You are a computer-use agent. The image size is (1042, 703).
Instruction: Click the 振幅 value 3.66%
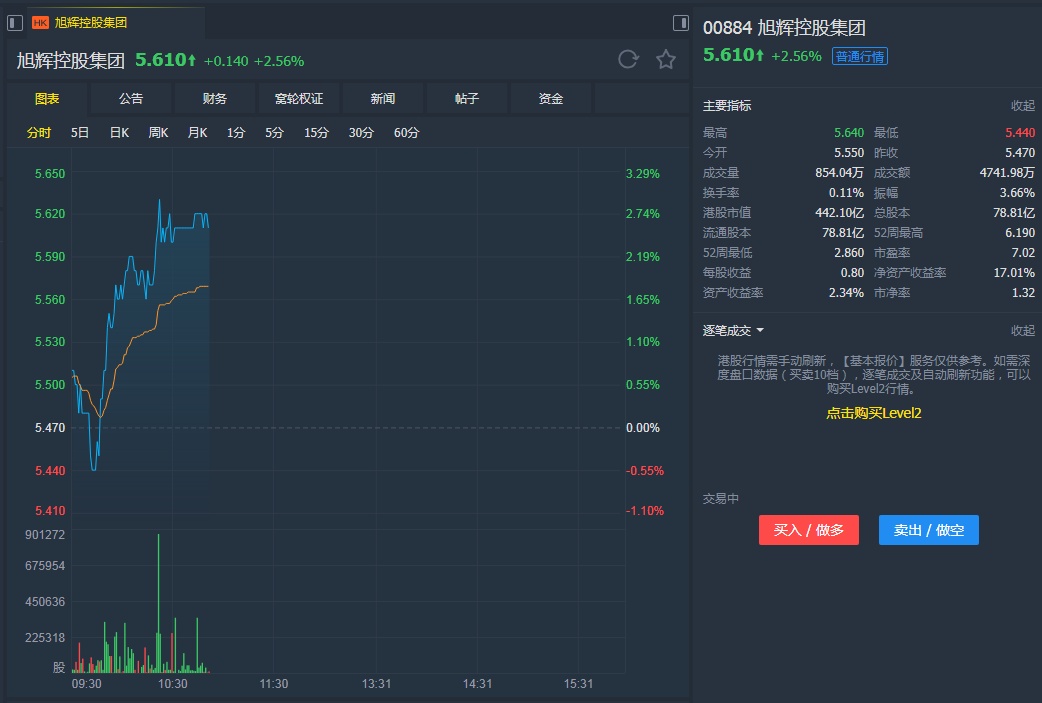[x=1017, y=193]
